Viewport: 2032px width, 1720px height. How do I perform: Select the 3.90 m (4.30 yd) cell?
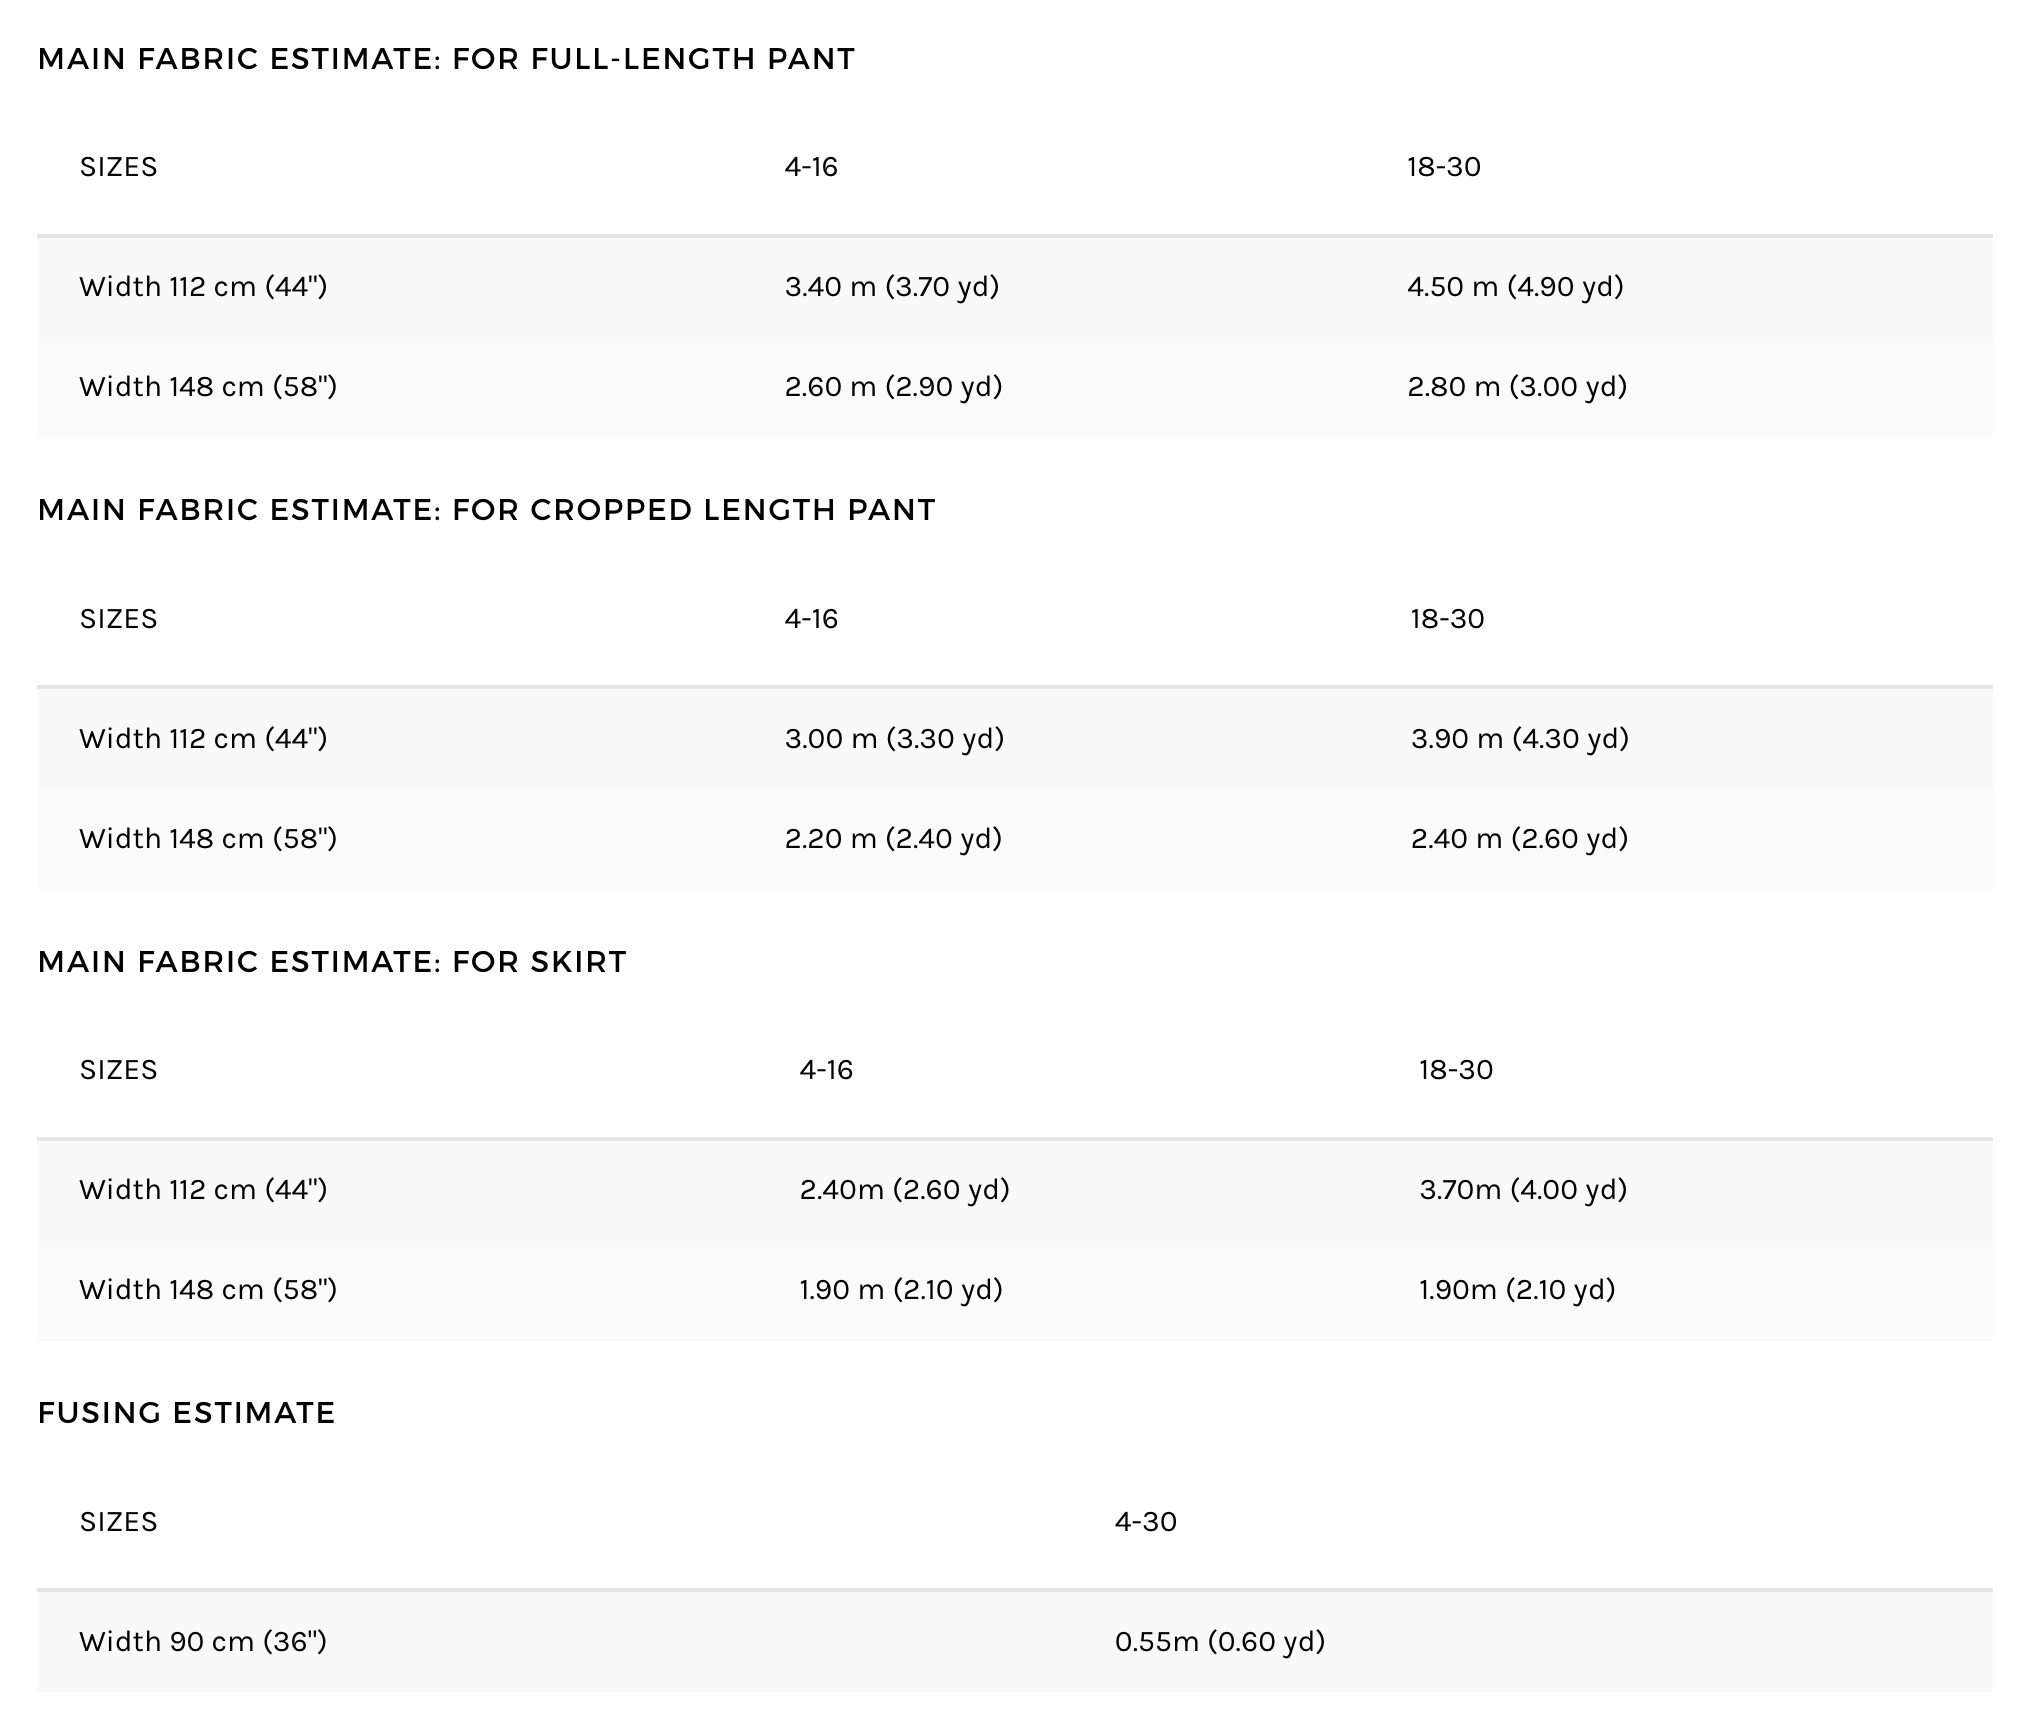coord(1520,739)
